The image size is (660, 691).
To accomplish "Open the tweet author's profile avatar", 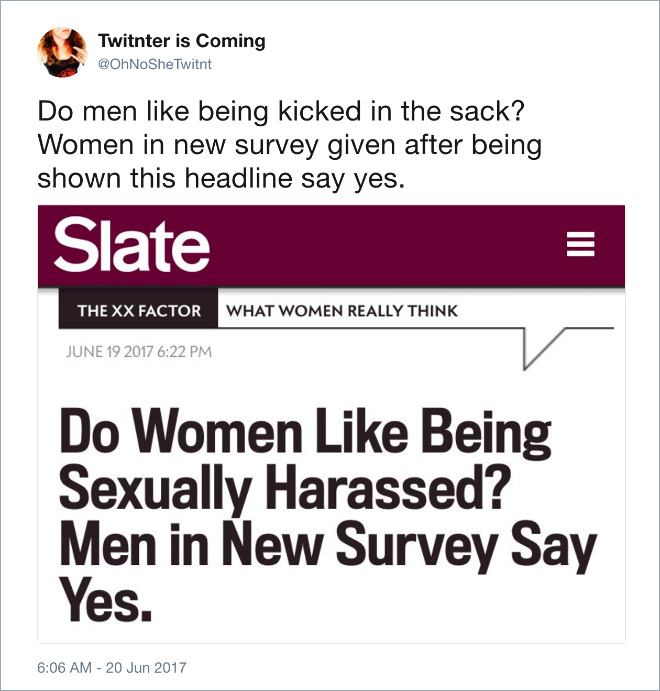I will 62,52.
